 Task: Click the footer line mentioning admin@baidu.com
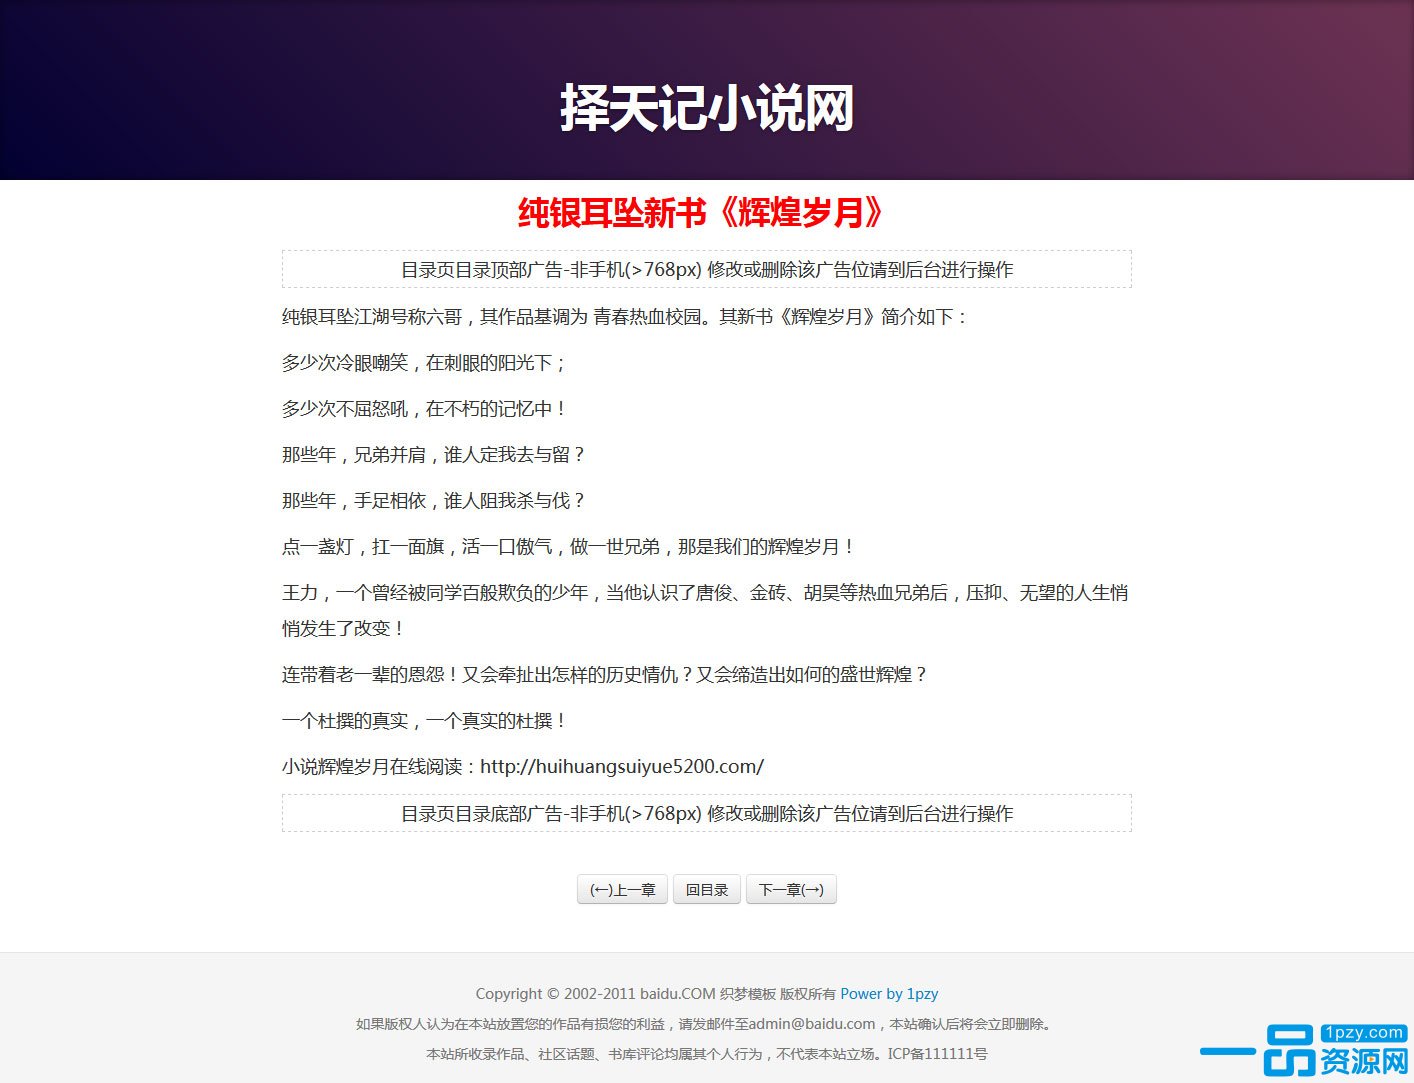point(707,1023)
